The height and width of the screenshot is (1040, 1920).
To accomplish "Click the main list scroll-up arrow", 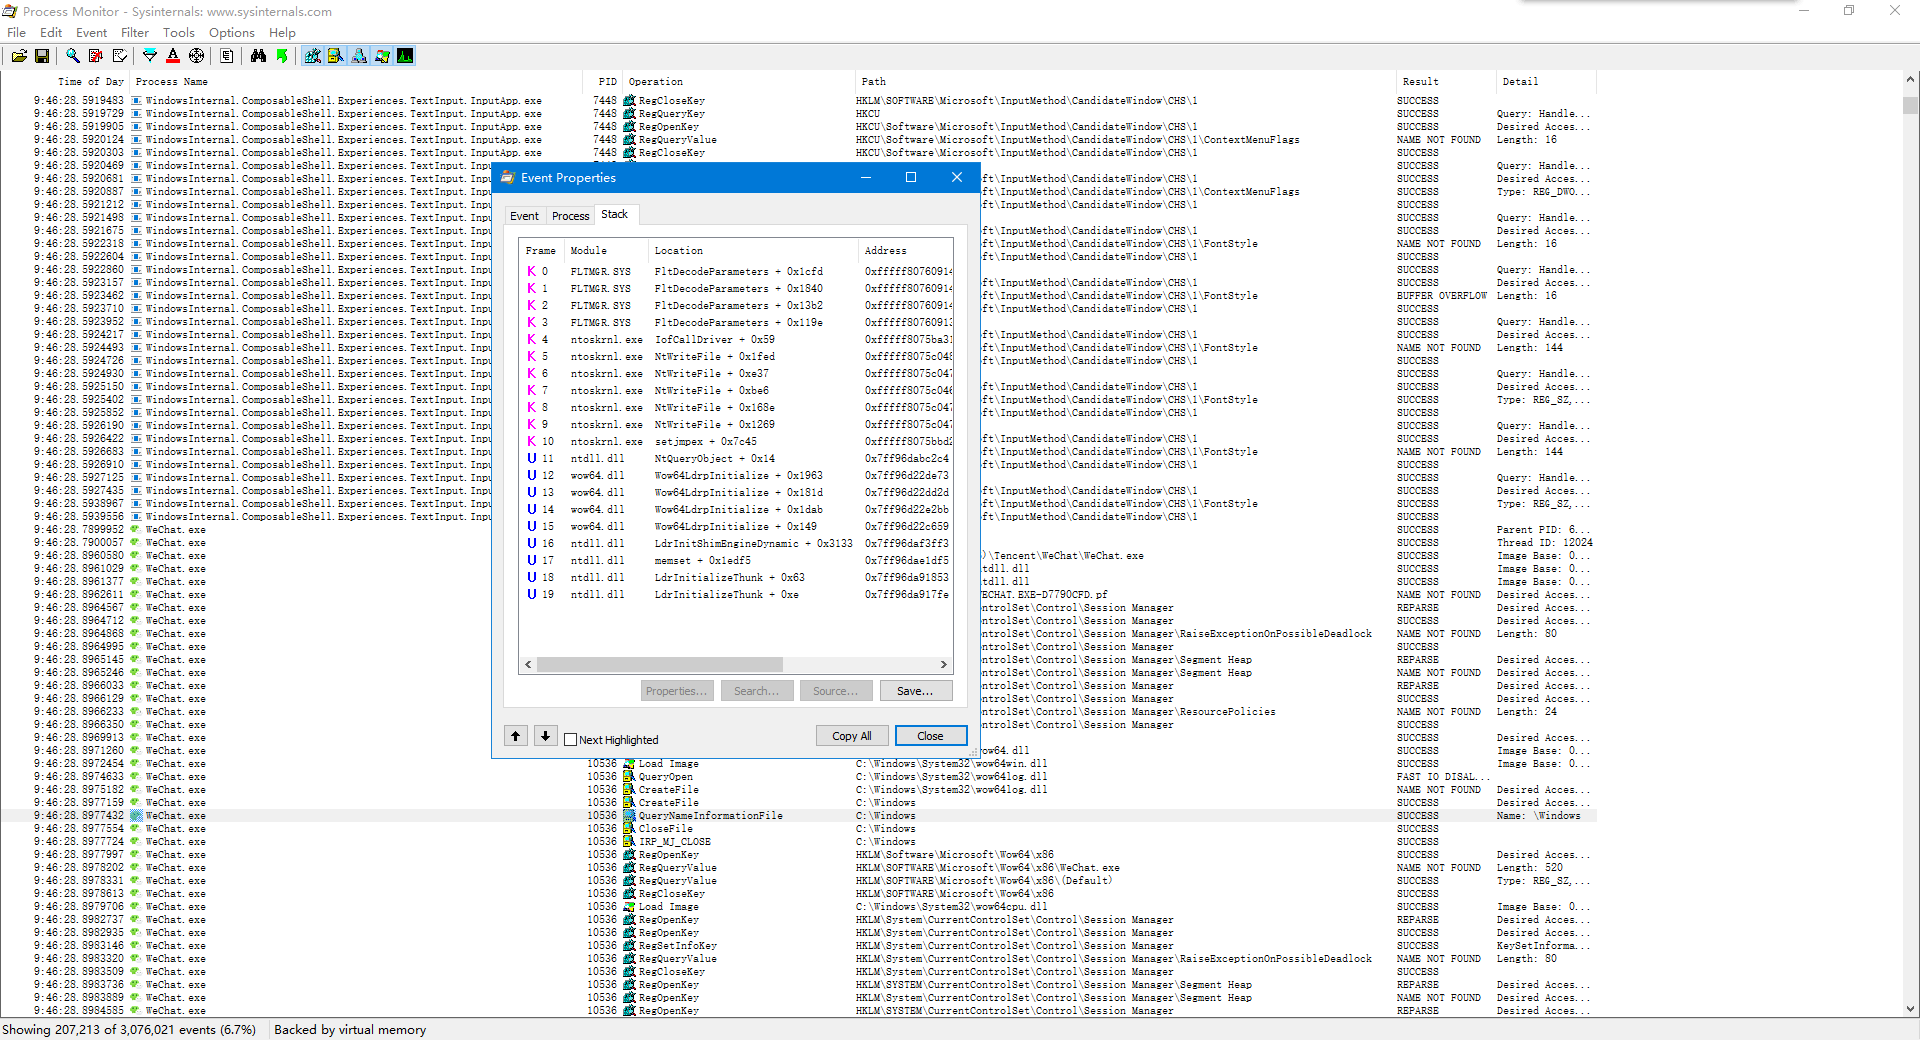I will click(x=1910, y=79).
